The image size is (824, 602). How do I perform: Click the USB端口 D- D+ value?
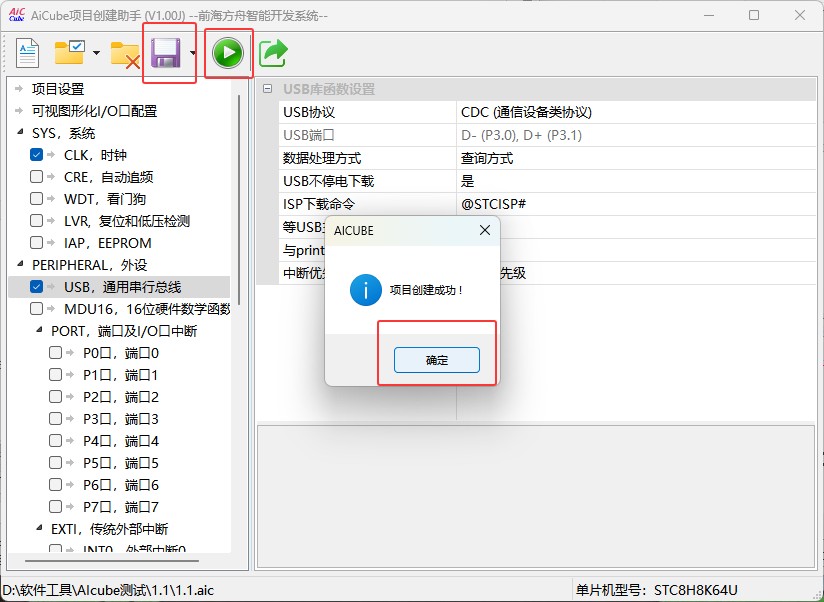tap(636, 135)
